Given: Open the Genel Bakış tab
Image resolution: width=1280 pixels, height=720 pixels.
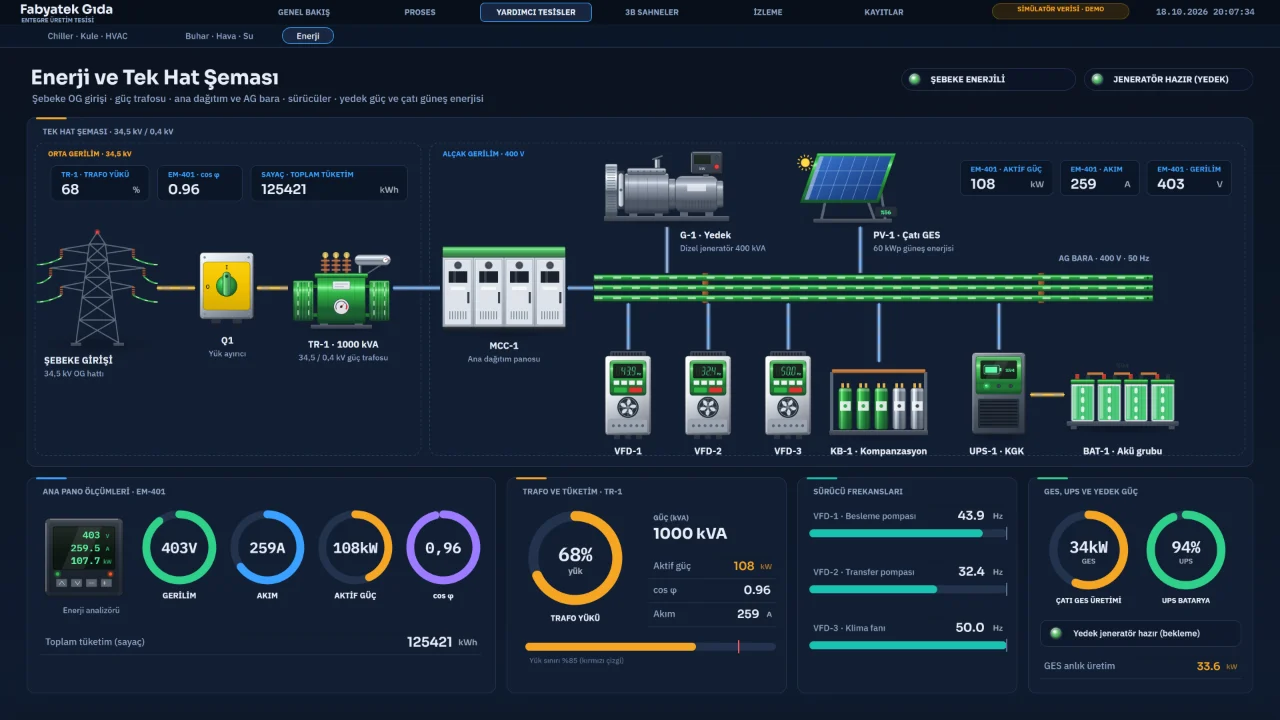Looking at the screenshot, I should (304, 12).
